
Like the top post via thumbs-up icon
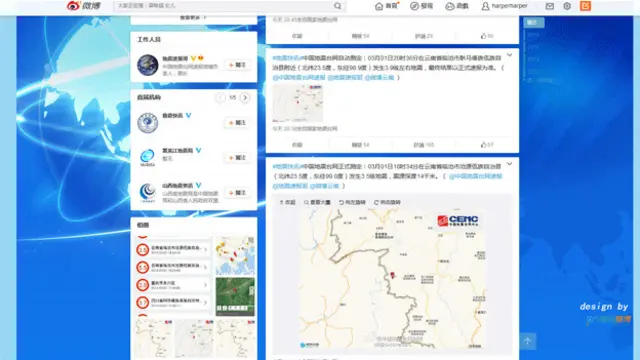point(487,36)
